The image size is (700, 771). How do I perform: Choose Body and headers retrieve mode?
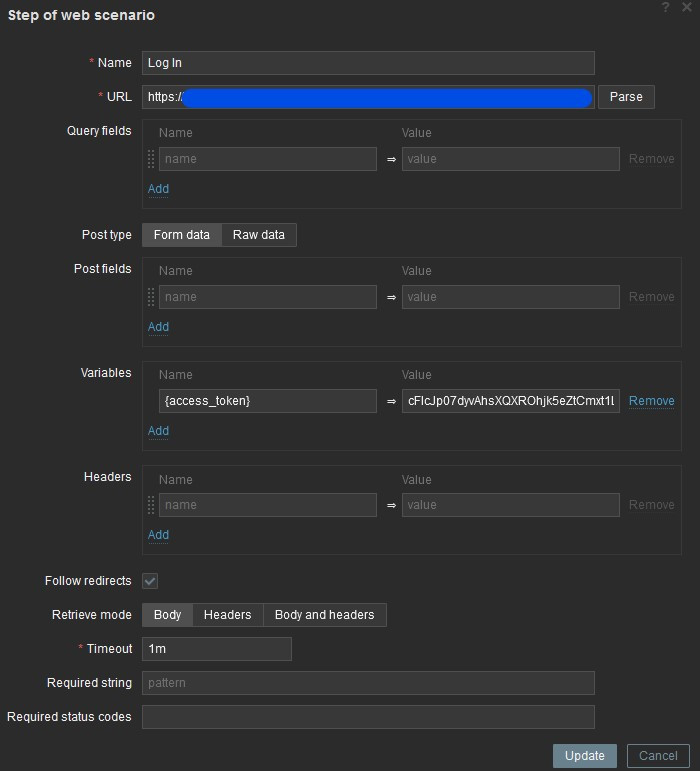tap(324, 615)
